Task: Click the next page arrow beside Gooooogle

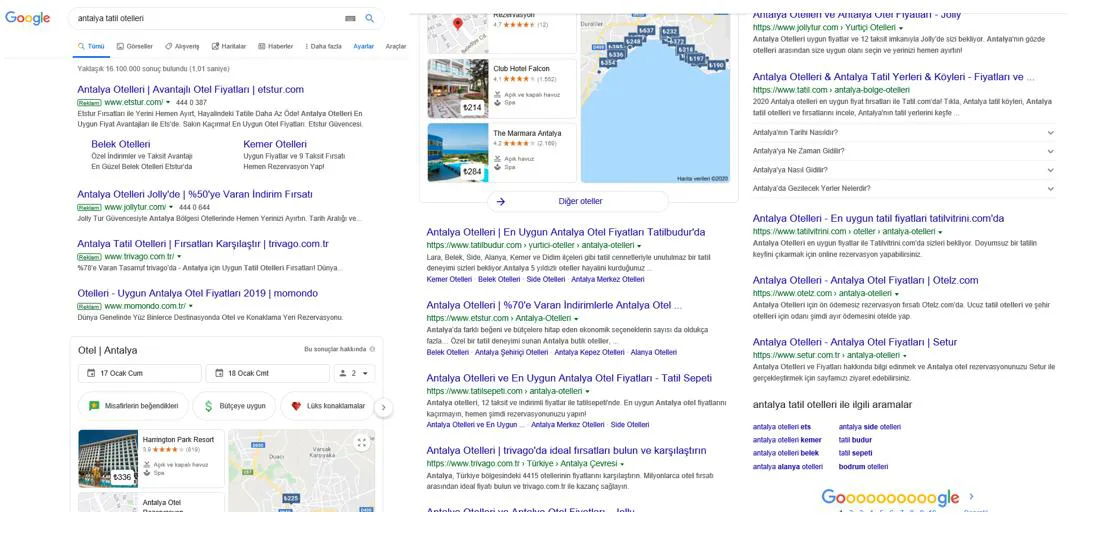Action: (x=971, y=496)
